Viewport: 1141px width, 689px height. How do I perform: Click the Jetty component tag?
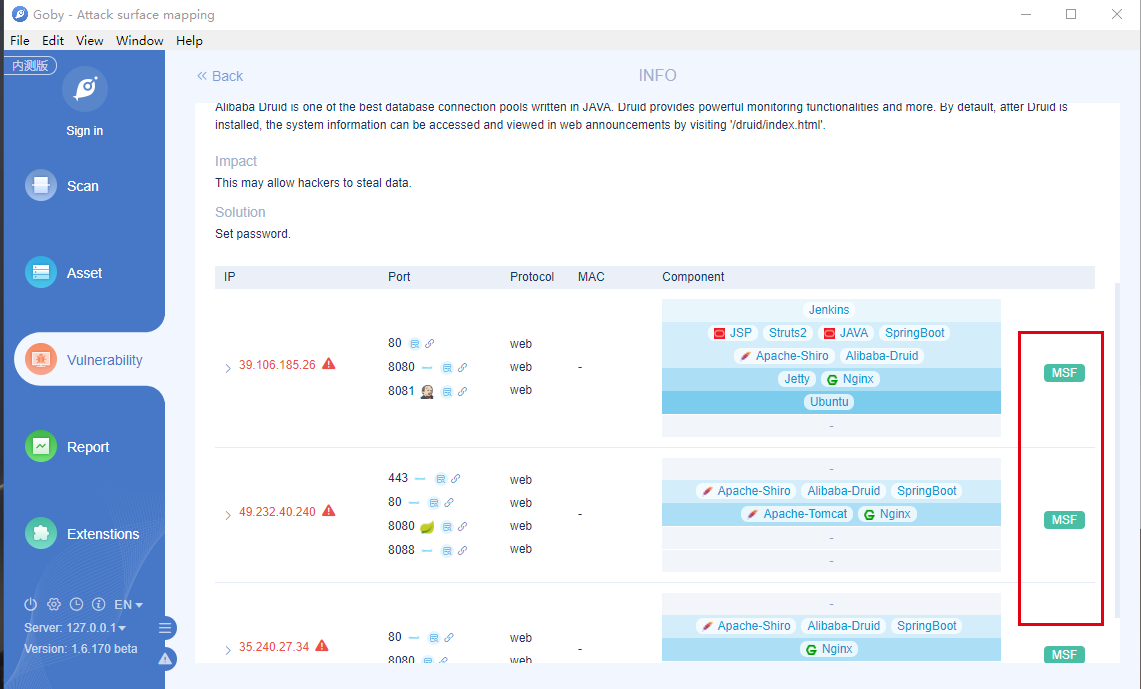coord(796,378)
